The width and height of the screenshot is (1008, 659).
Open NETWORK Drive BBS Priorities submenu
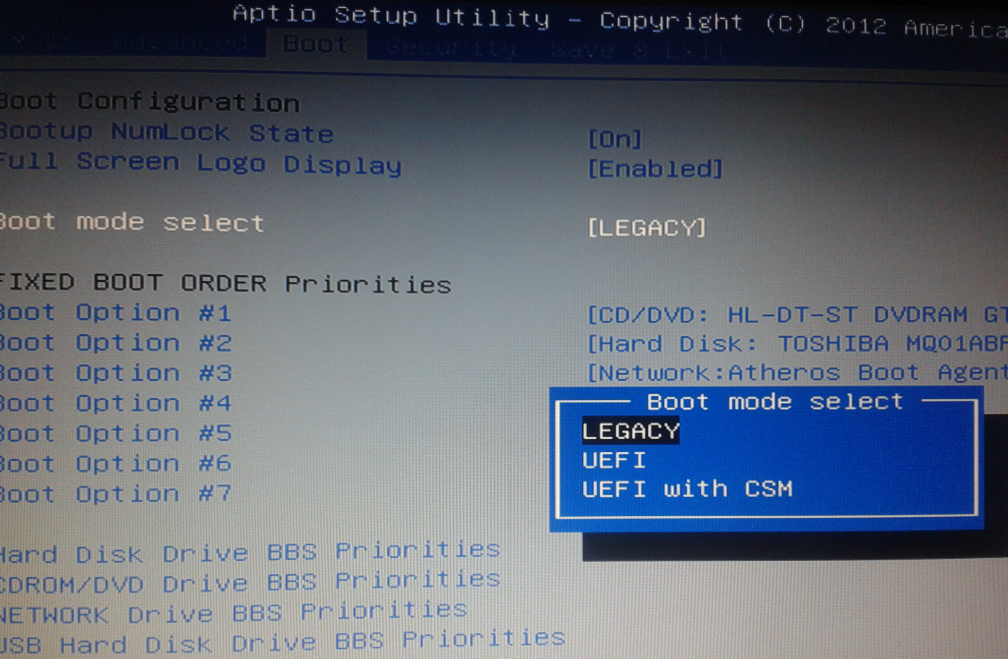[232, 611]
